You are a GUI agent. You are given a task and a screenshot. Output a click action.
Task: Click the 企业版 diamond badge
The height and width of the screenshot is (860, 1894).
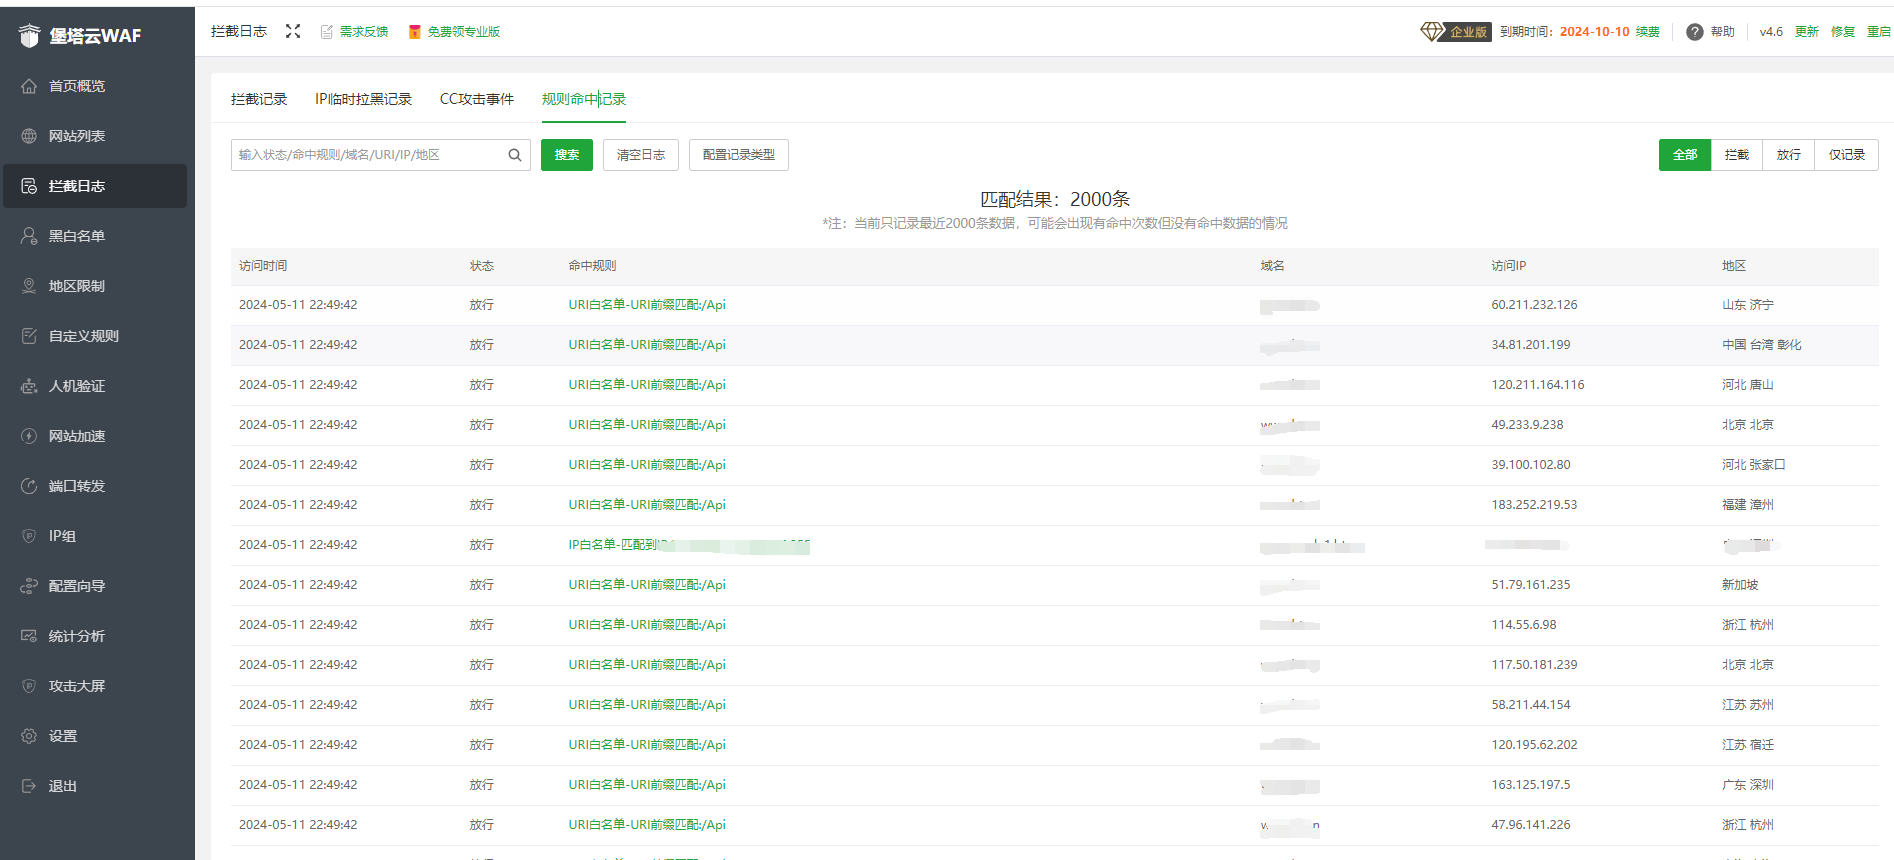point(1455,32)
